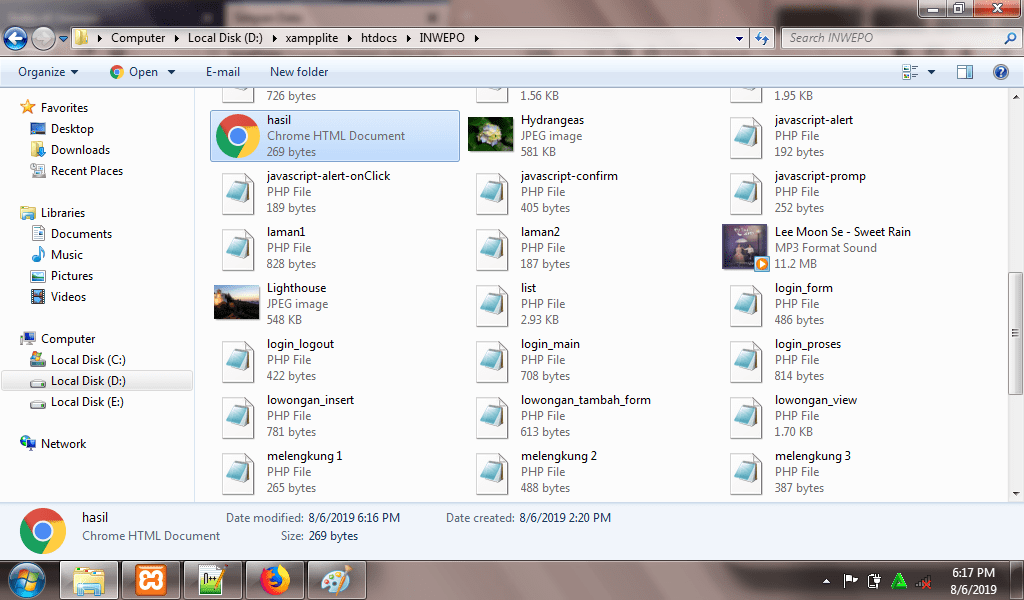
Task: Open Firefox from the taskbar
Action: [274, 580]
